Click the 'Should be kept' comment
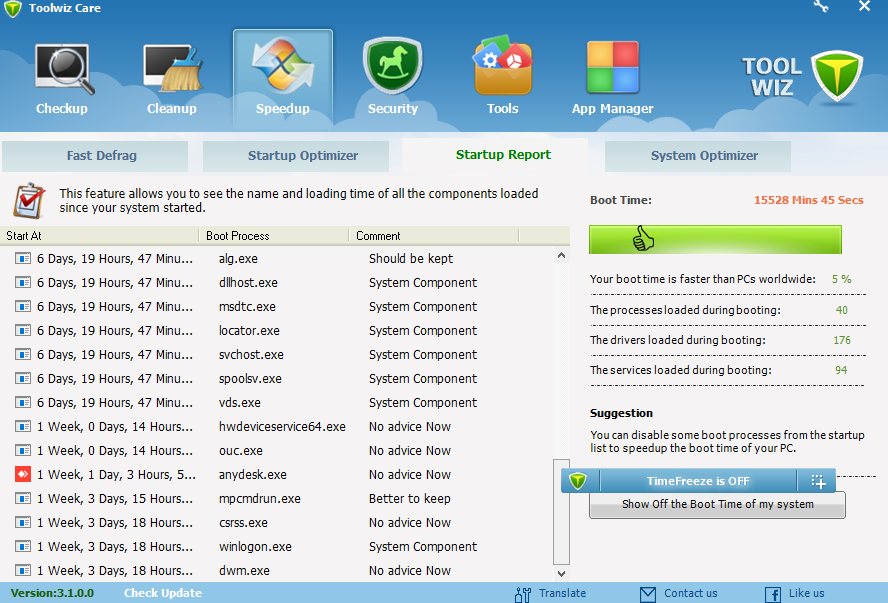Screen dimensions: 888x603 tap(411, 259)
